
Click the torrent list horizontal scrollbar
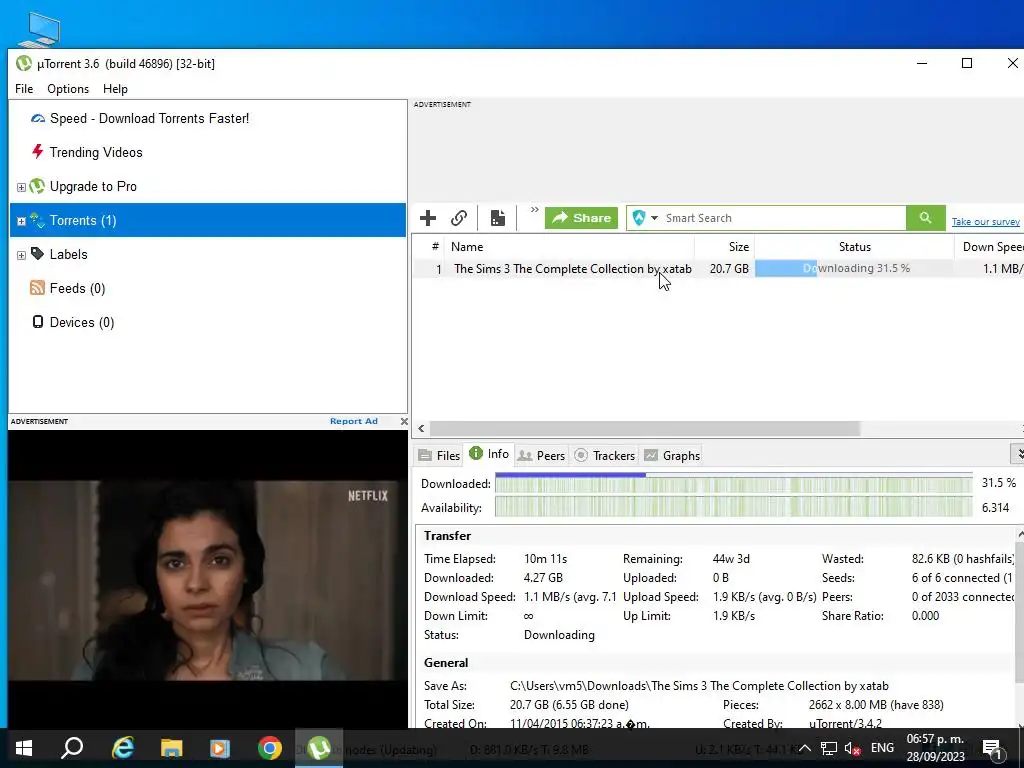[x=645, y=428]
